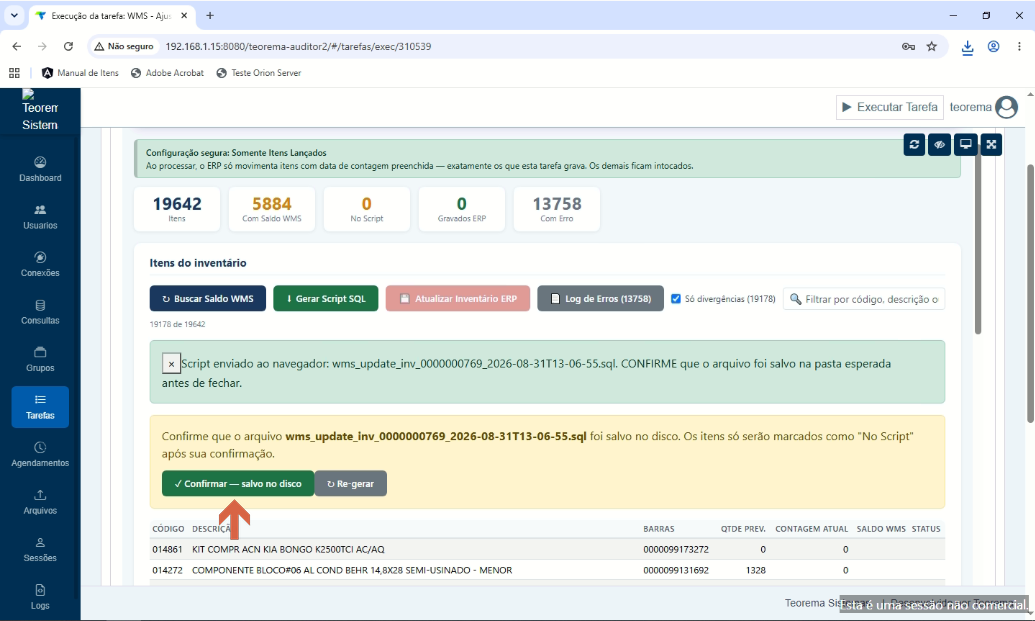Bookmark this page with star icon
1035x621 pixels.
tap(931, 46)
